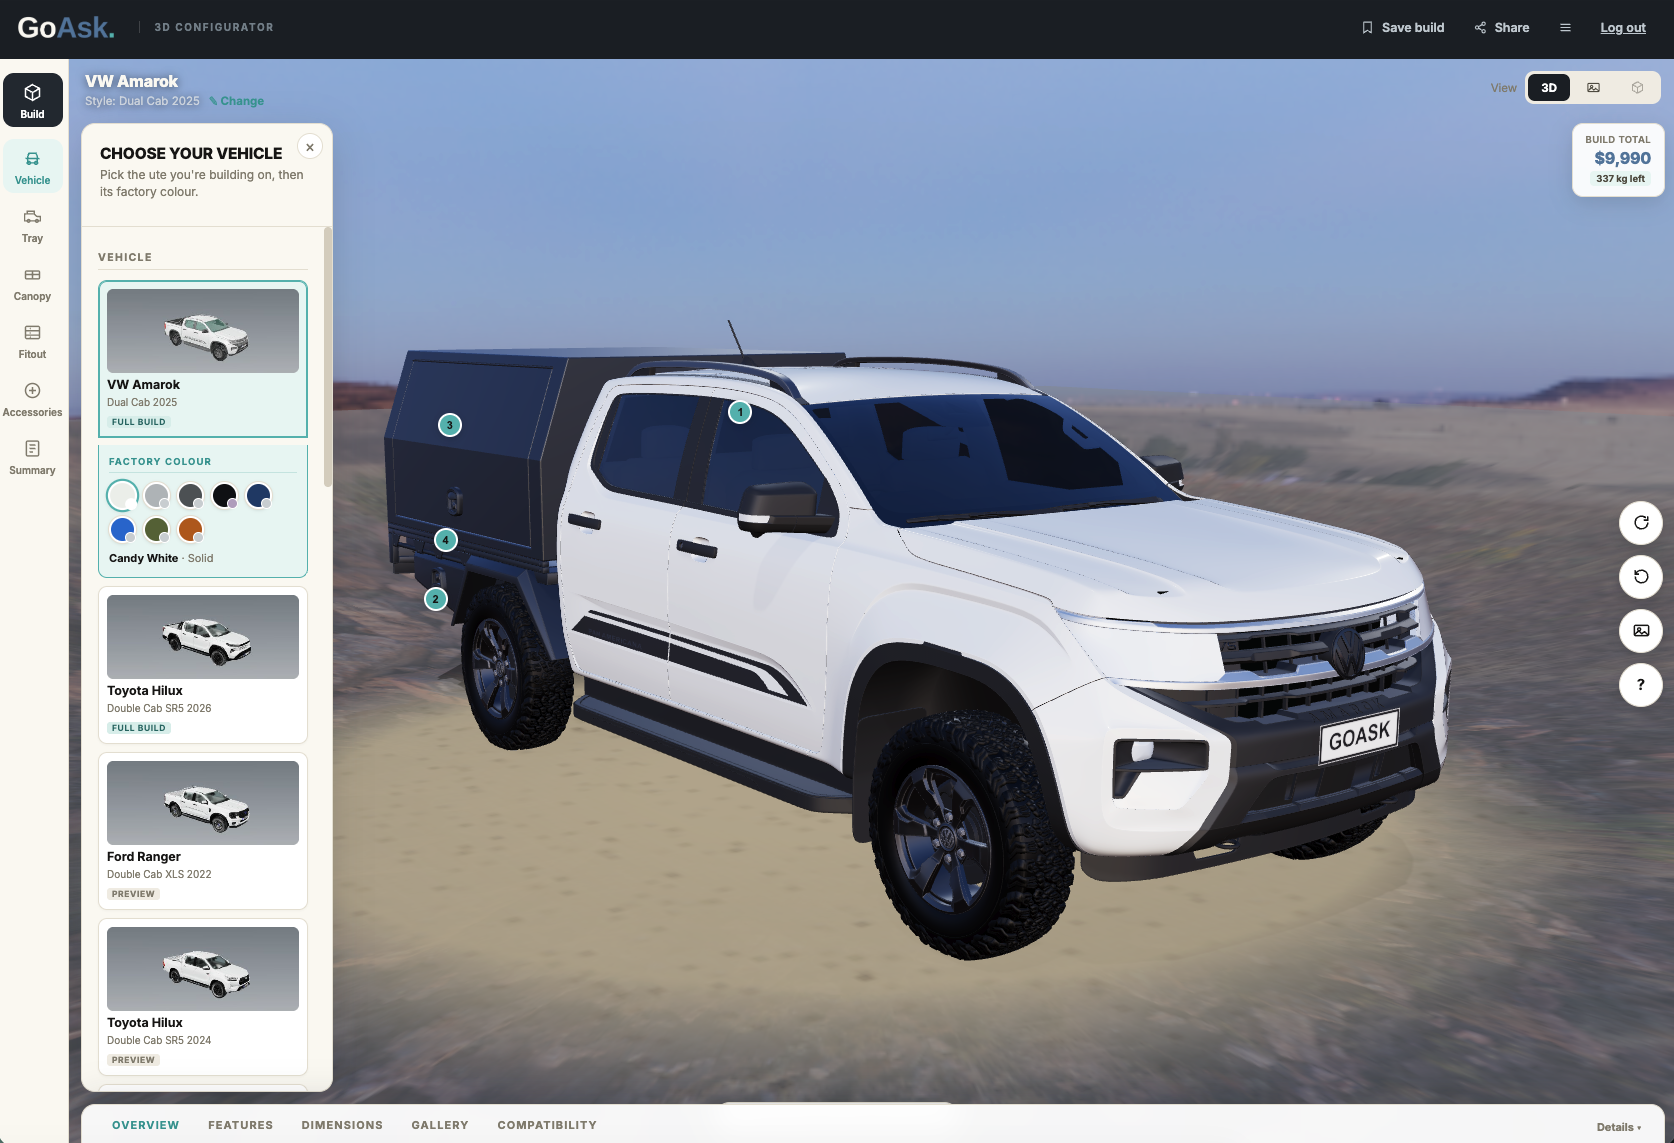Click the Change style link

pos(237,101)
